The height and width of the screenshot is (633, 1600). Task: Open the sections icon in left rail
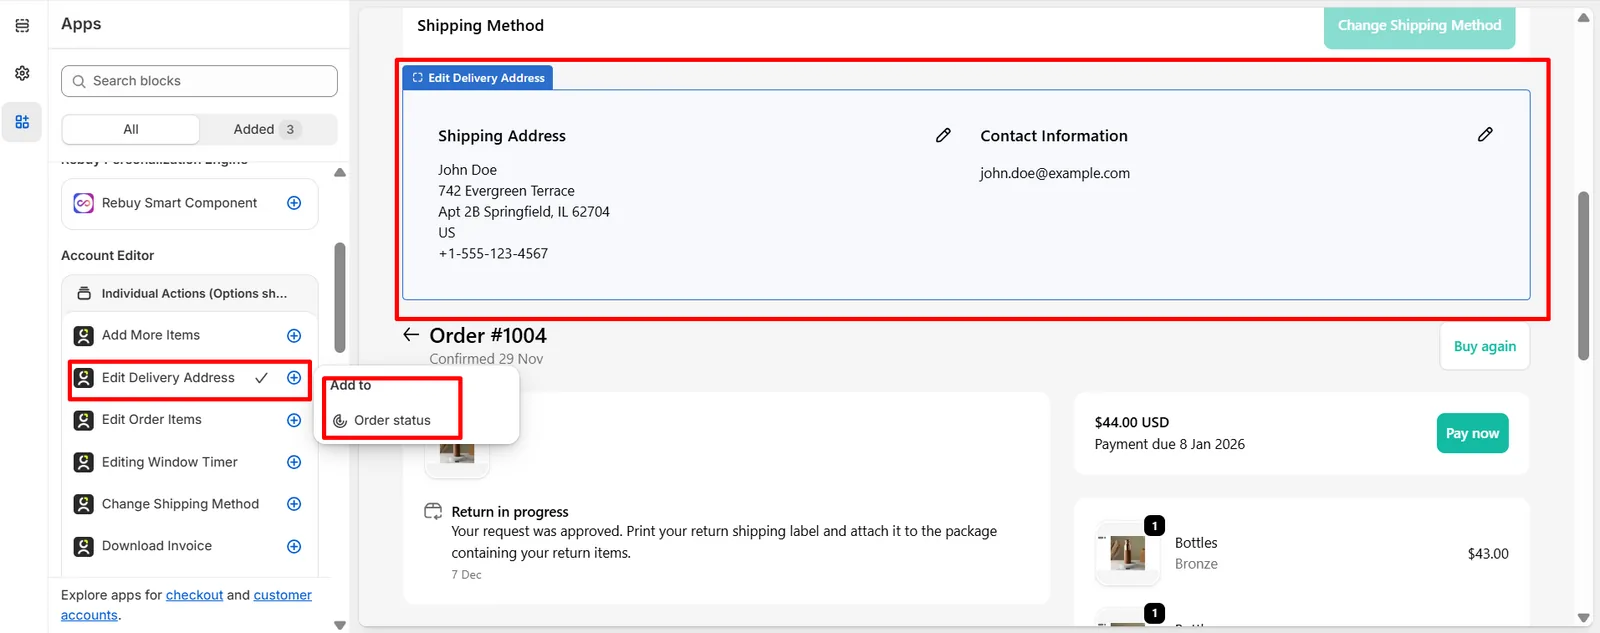(22, 26)
